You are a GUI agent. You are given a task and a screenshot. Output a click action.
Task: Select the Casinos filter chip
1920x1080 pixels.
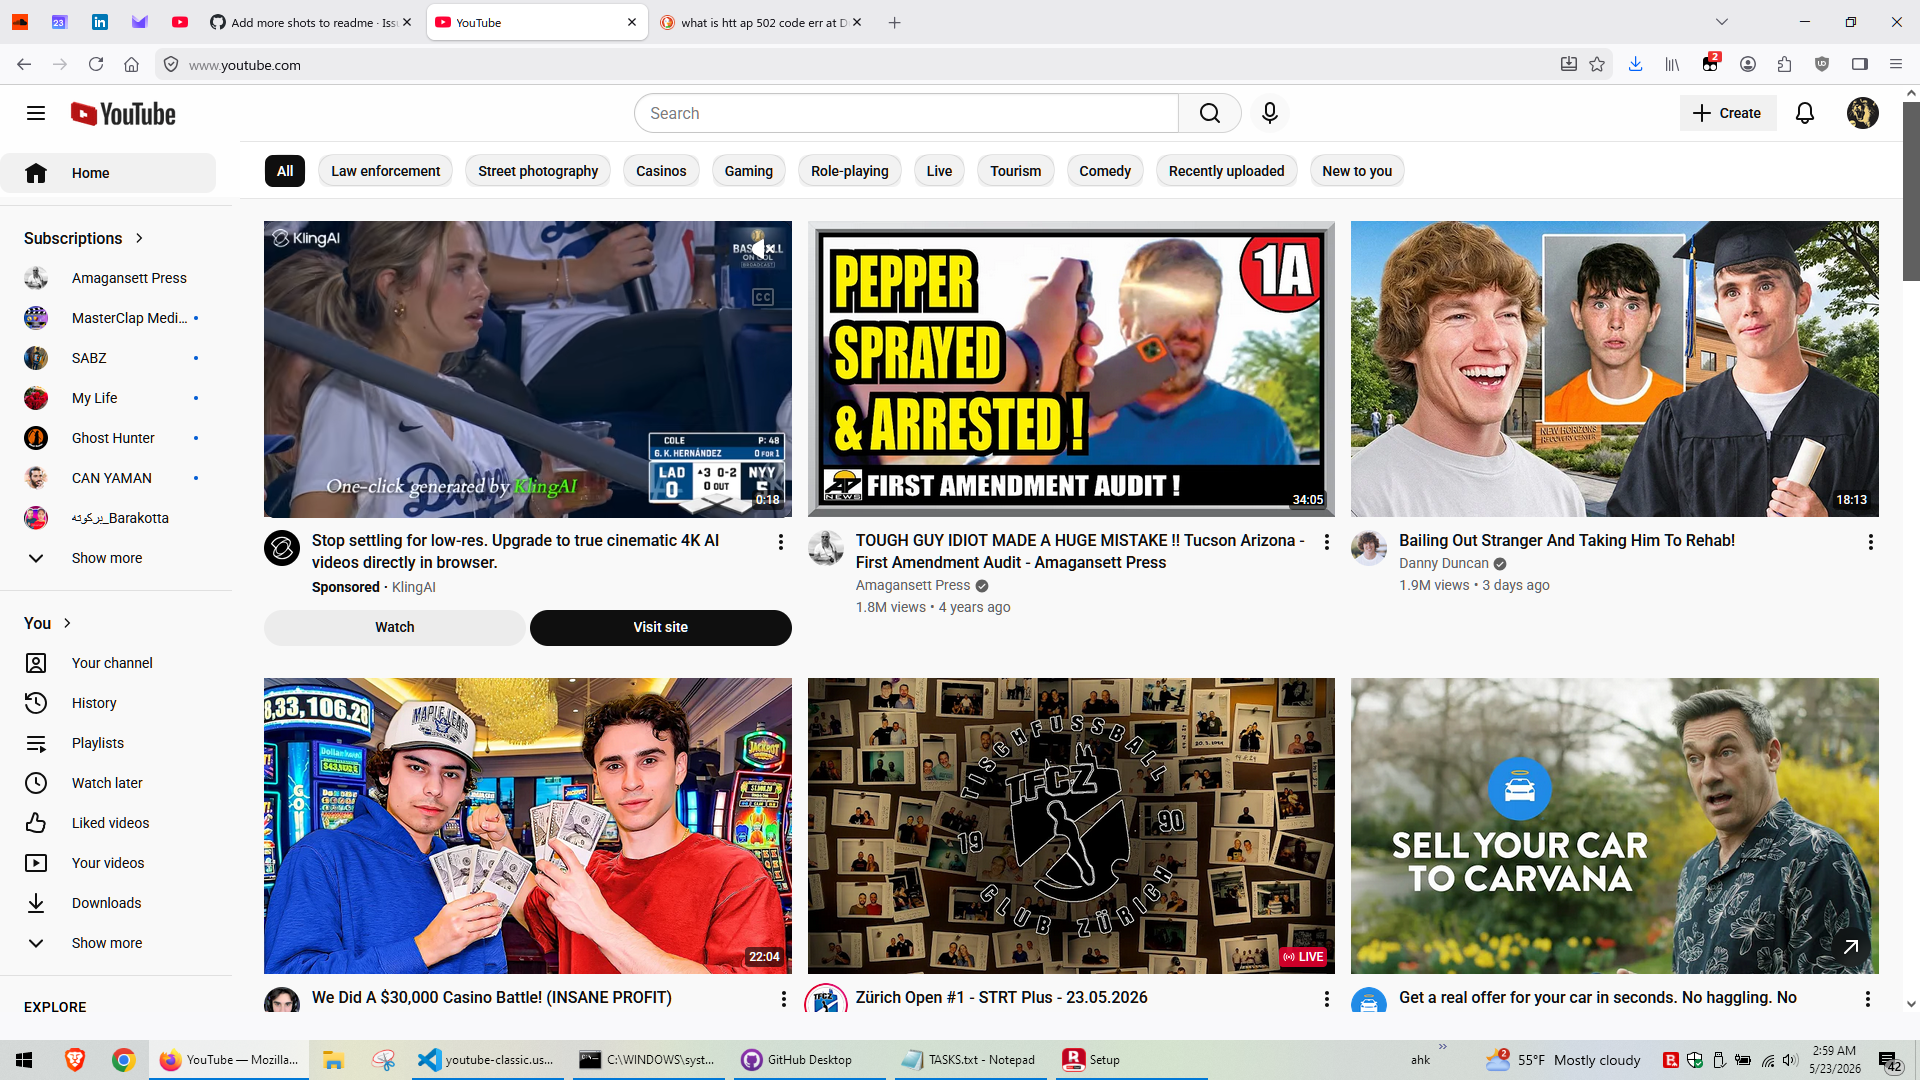coord(661,171)
